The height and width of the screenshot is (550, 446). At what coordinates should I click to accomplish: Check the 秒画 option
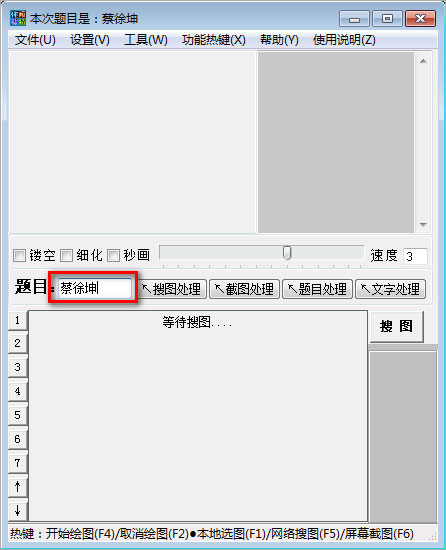(x=113, y=255)
